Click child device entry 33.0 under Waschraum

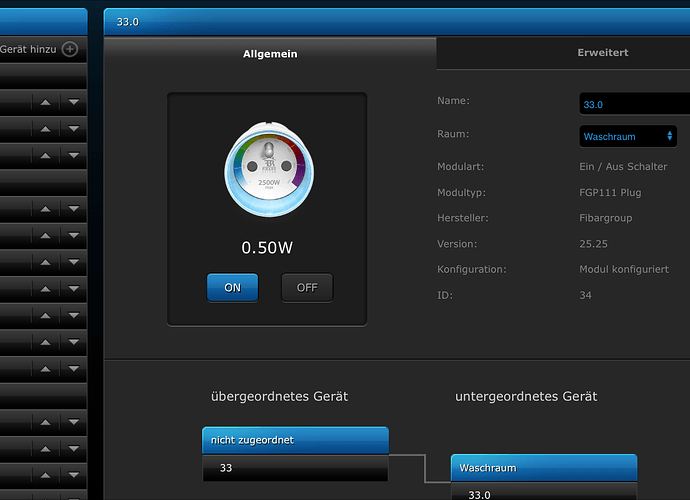coord(544,492)
